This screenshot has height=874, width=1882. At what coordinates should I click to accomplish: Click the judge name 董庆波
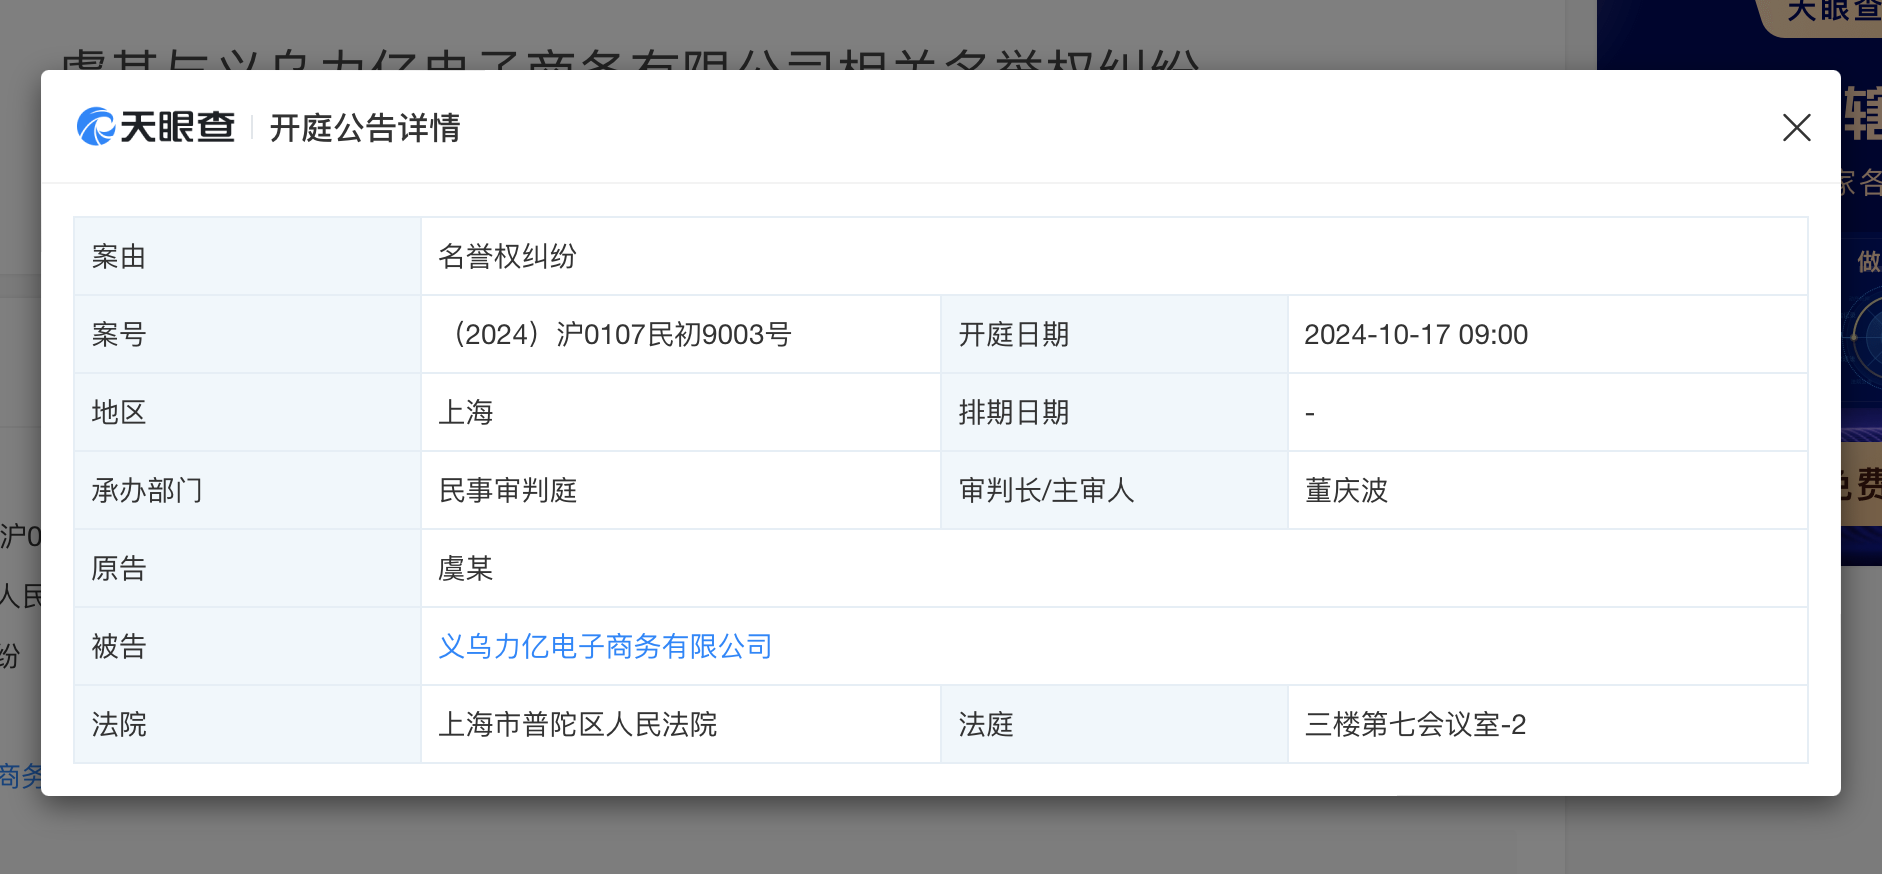tap(1346, 491)
